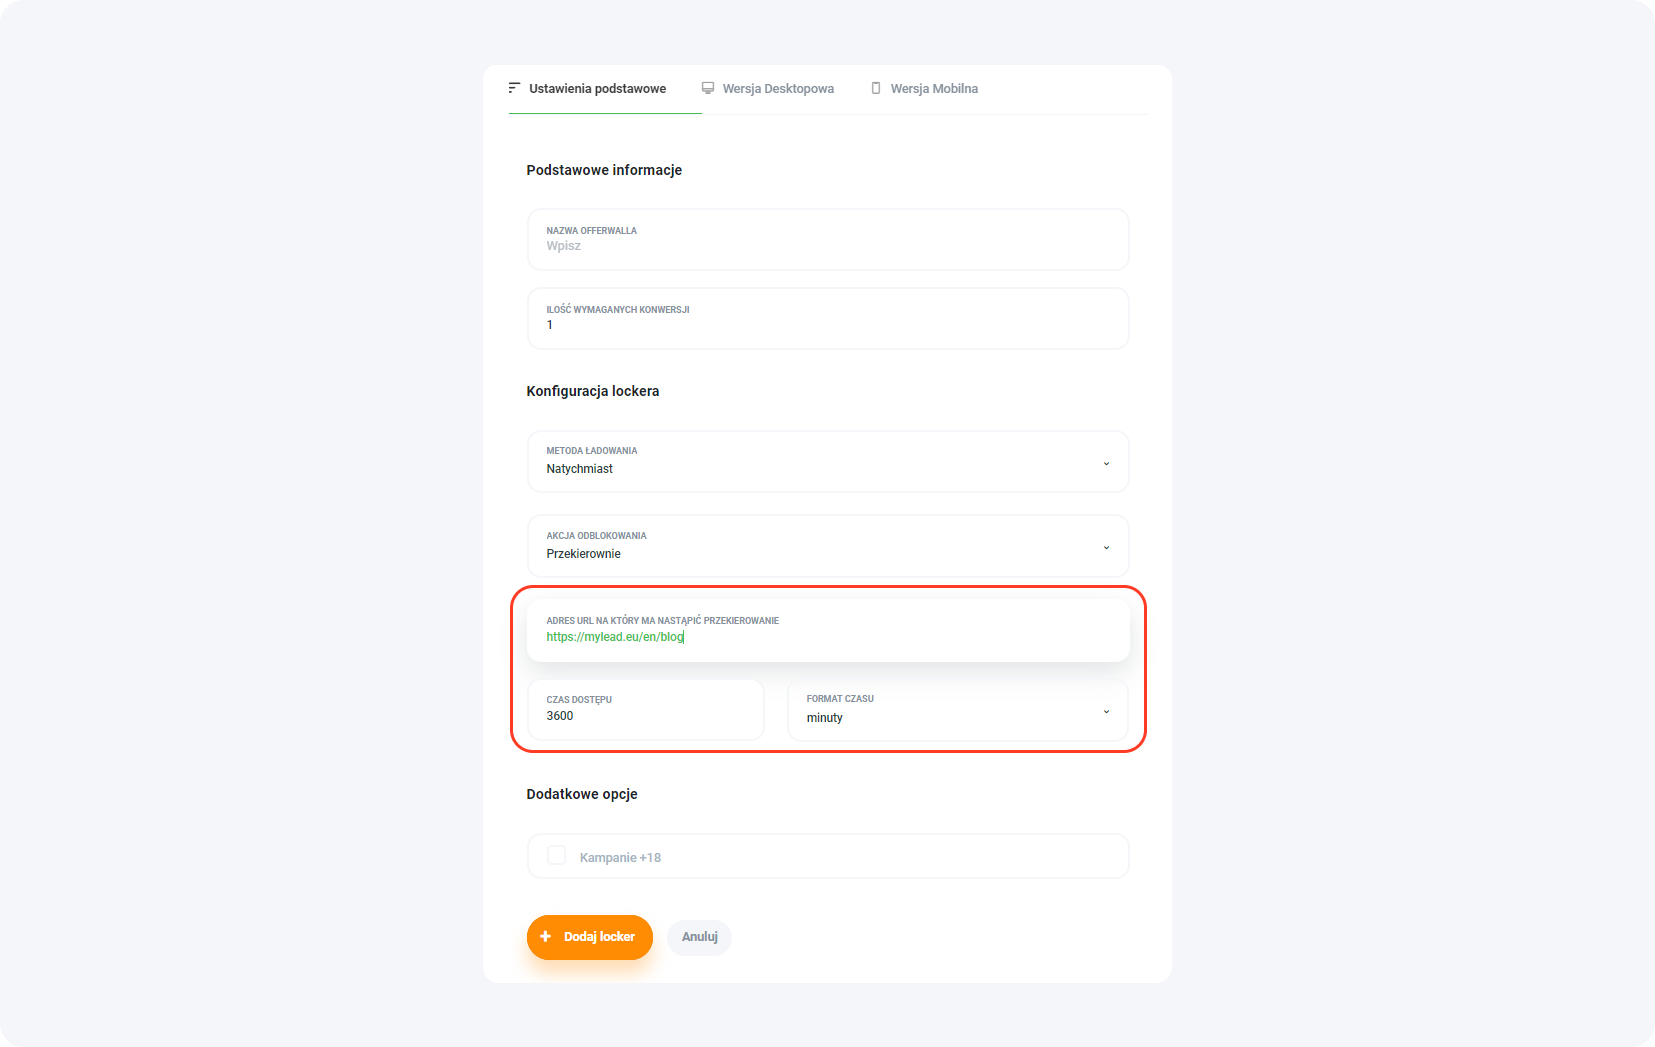Click the Ilość wymaganych konwersji field

click(828, 324)
